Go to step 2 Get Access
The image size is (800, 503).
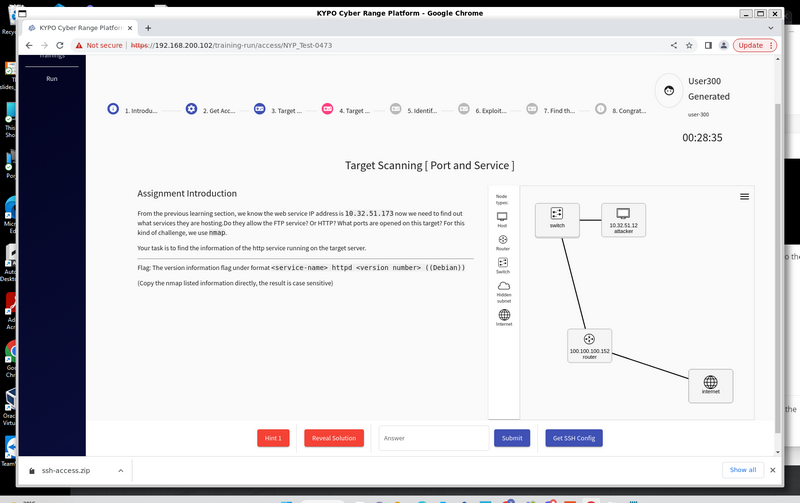(x=213, y=110)
